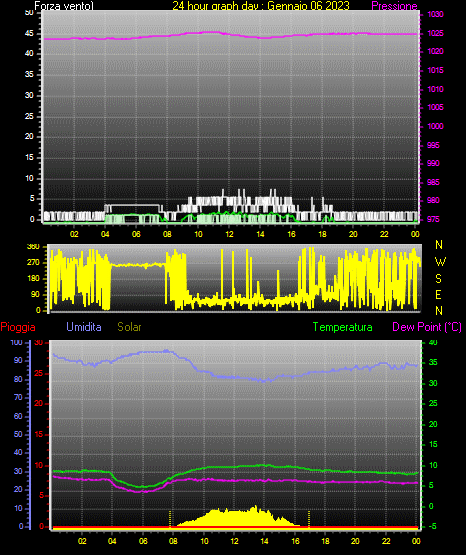Click the E wind direction label
466x555 pixels.
438,294
